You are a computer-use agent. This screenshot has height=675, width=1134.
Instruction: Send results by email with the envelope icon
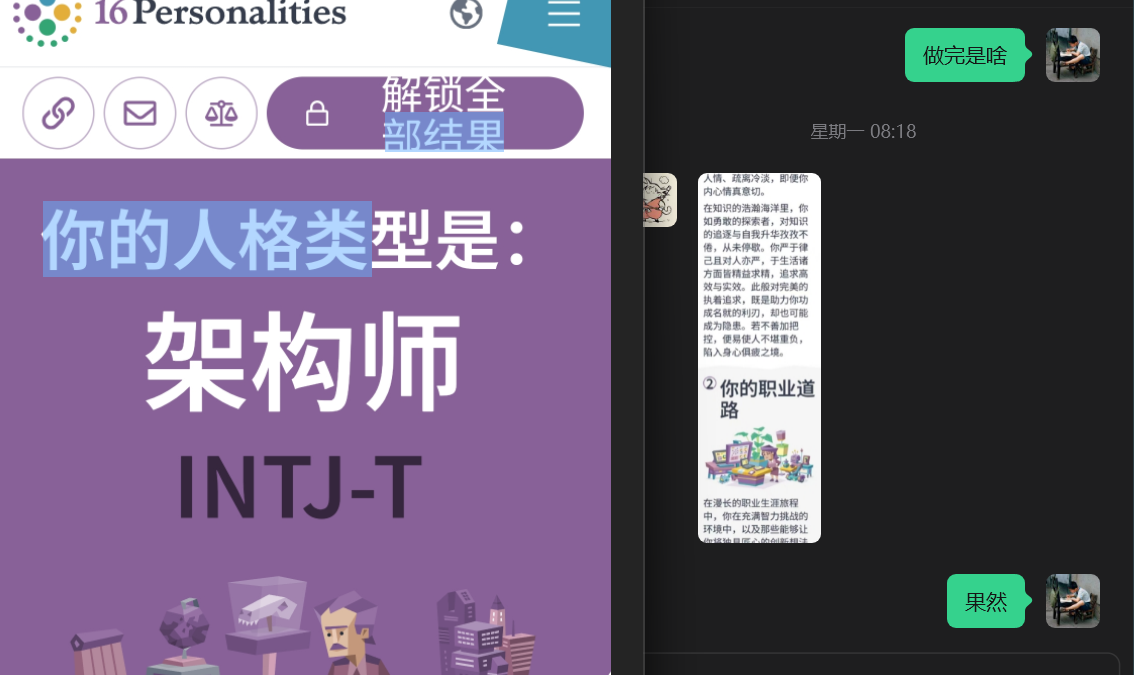[140, 113]
